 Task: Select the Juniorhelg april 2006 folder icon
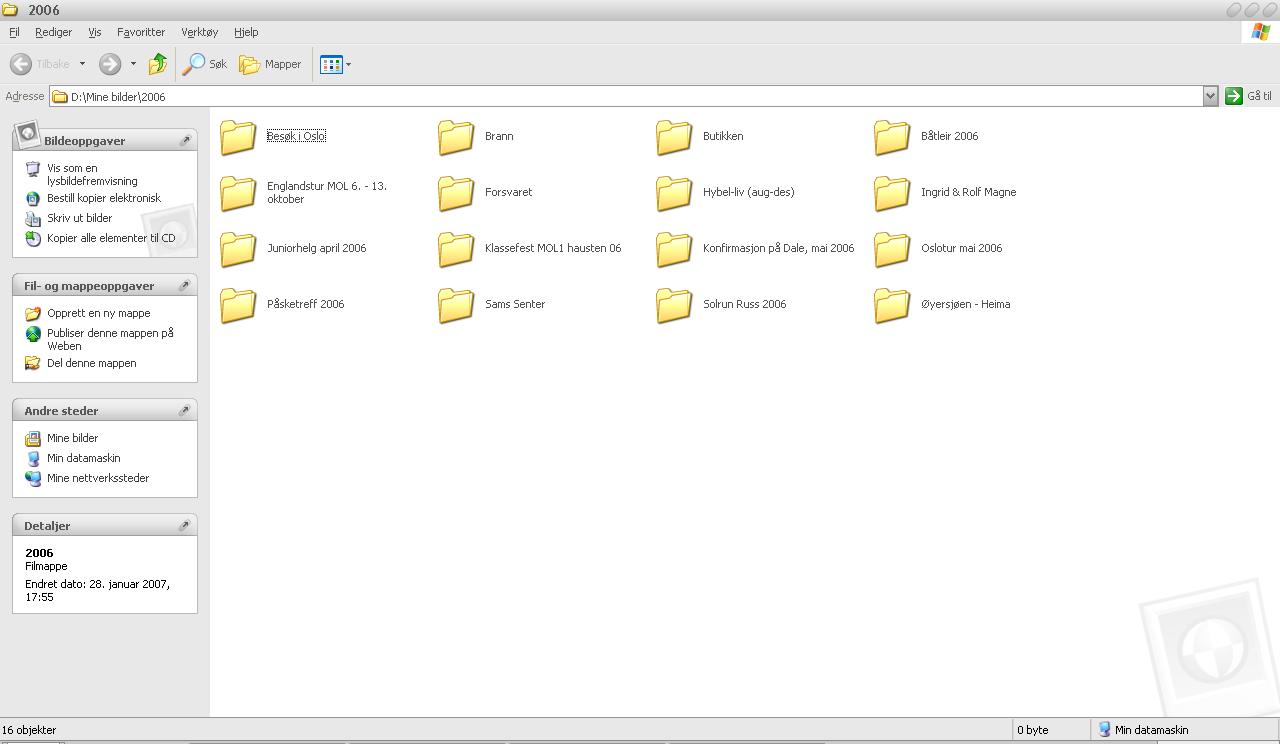pyautogui.click(x=238, y=249)
